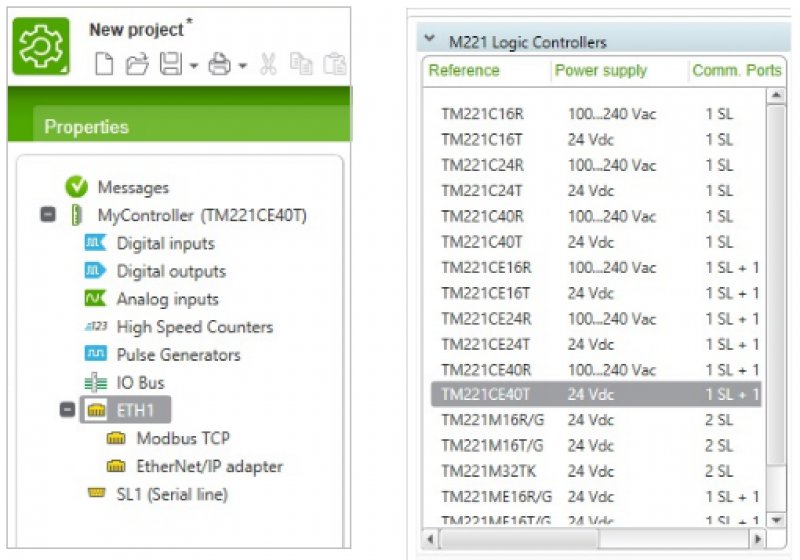
Task: Select the TM221CE40R controller row
Action: pyautogui.click(x=597, y=370)
